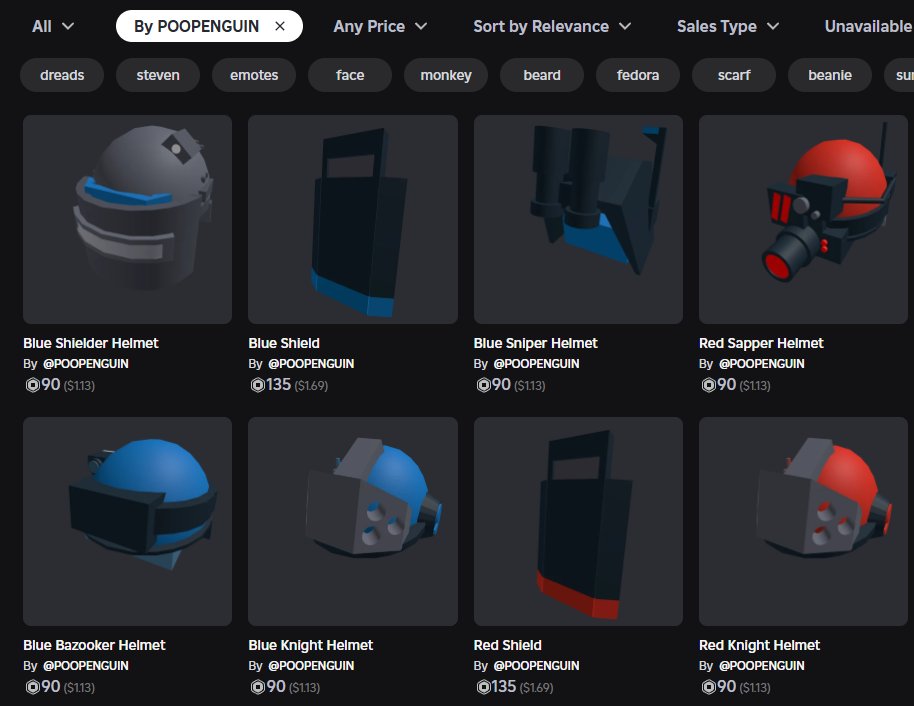Visit @POOPENGUIN profile under Blue Knight Helmet
The height and width of the screenshot is (706, 914).
[311, 666]
